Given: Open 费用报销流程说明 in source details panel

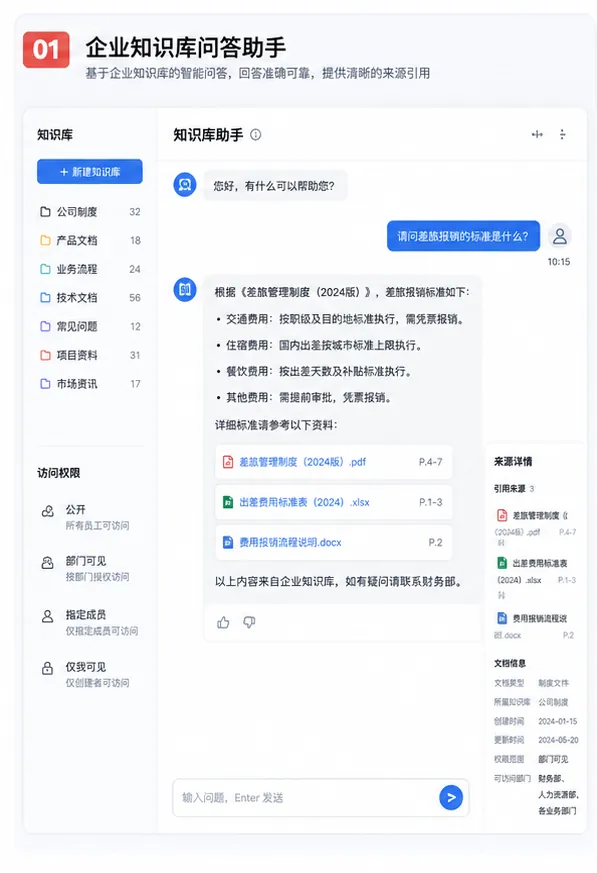Looking at the screenshot, I should [x=535, y=626].
